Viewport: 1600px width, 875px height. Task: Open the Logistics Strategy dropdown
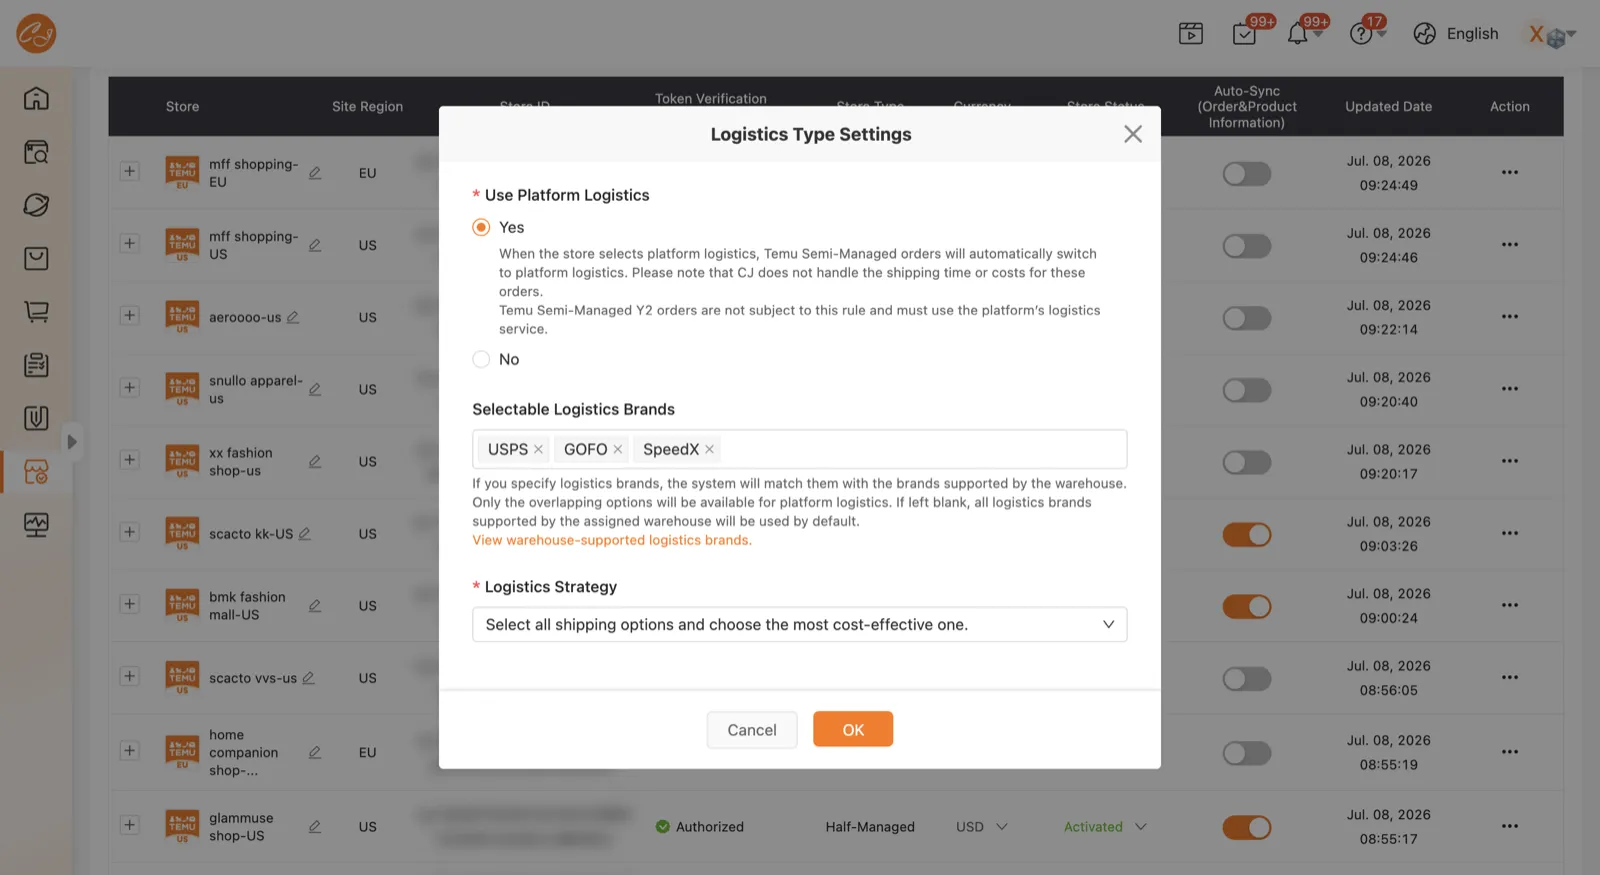(799, 624)
